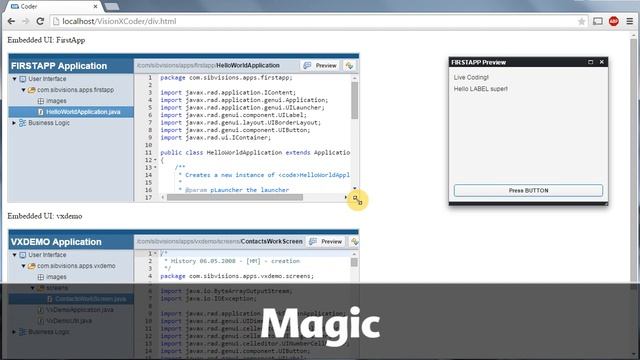The width and height of the screenshot is (640, 360).
Task: Click vxdemo package folder icon
Action: [31, 266]
